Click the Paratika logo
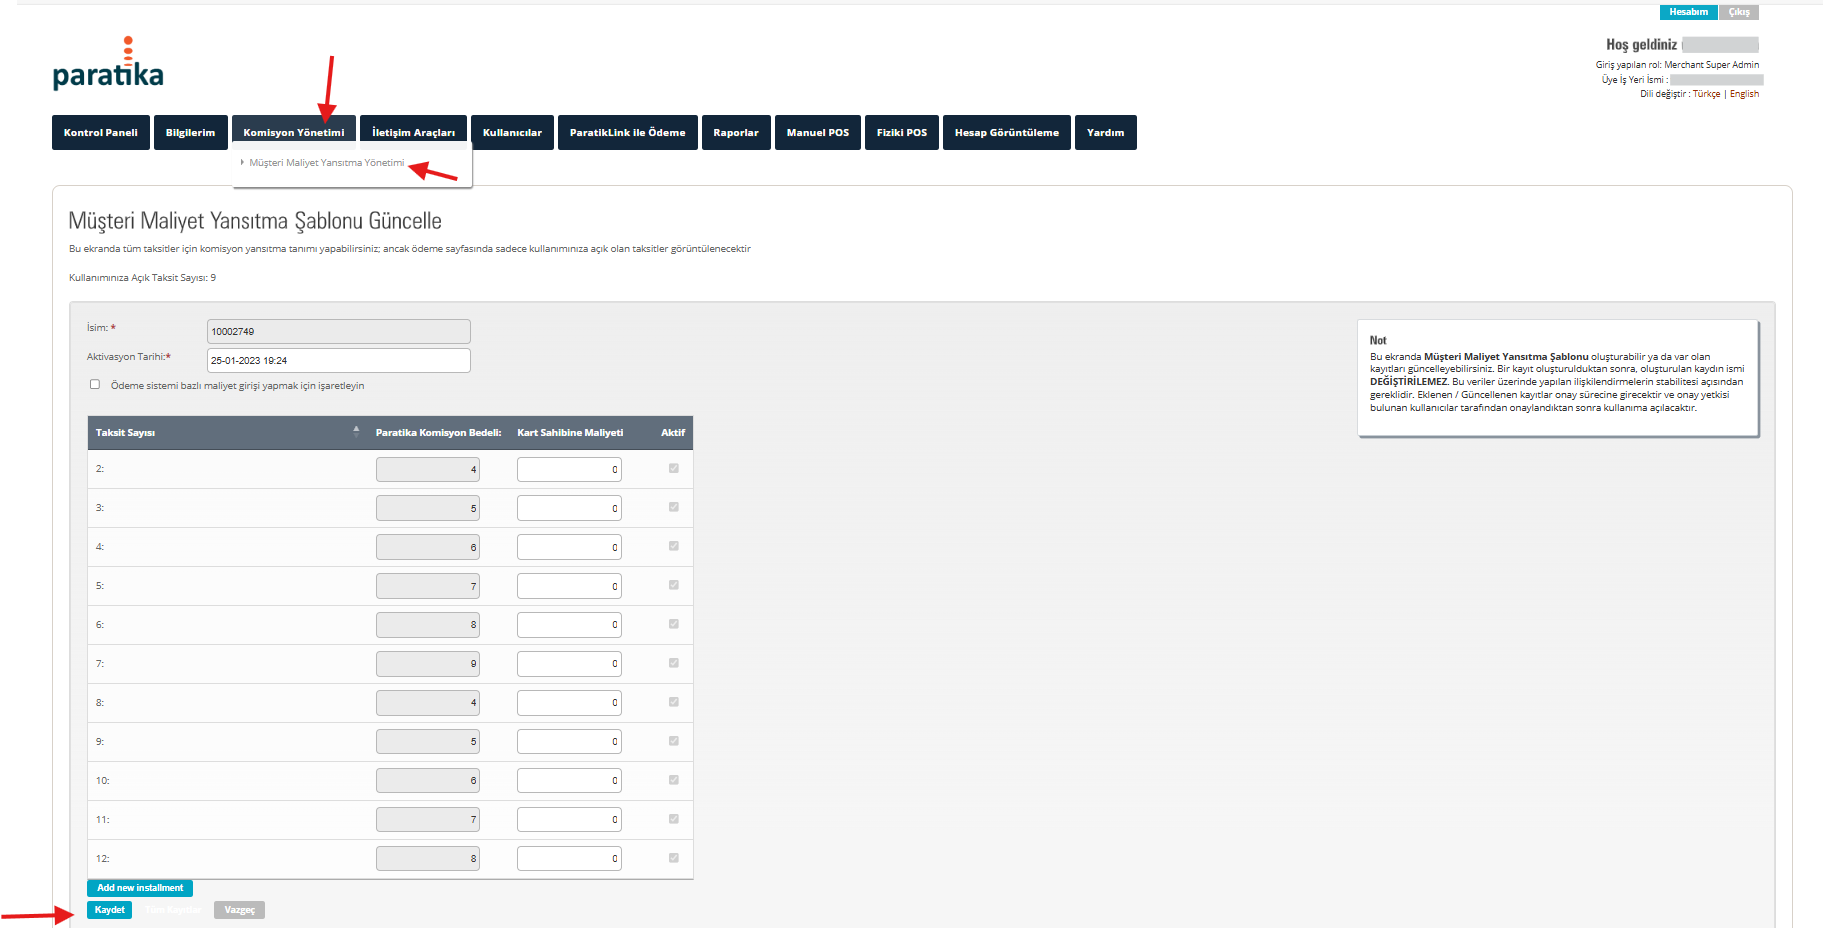The height and width of the screenshot is (928, 1823). point(108,66)
